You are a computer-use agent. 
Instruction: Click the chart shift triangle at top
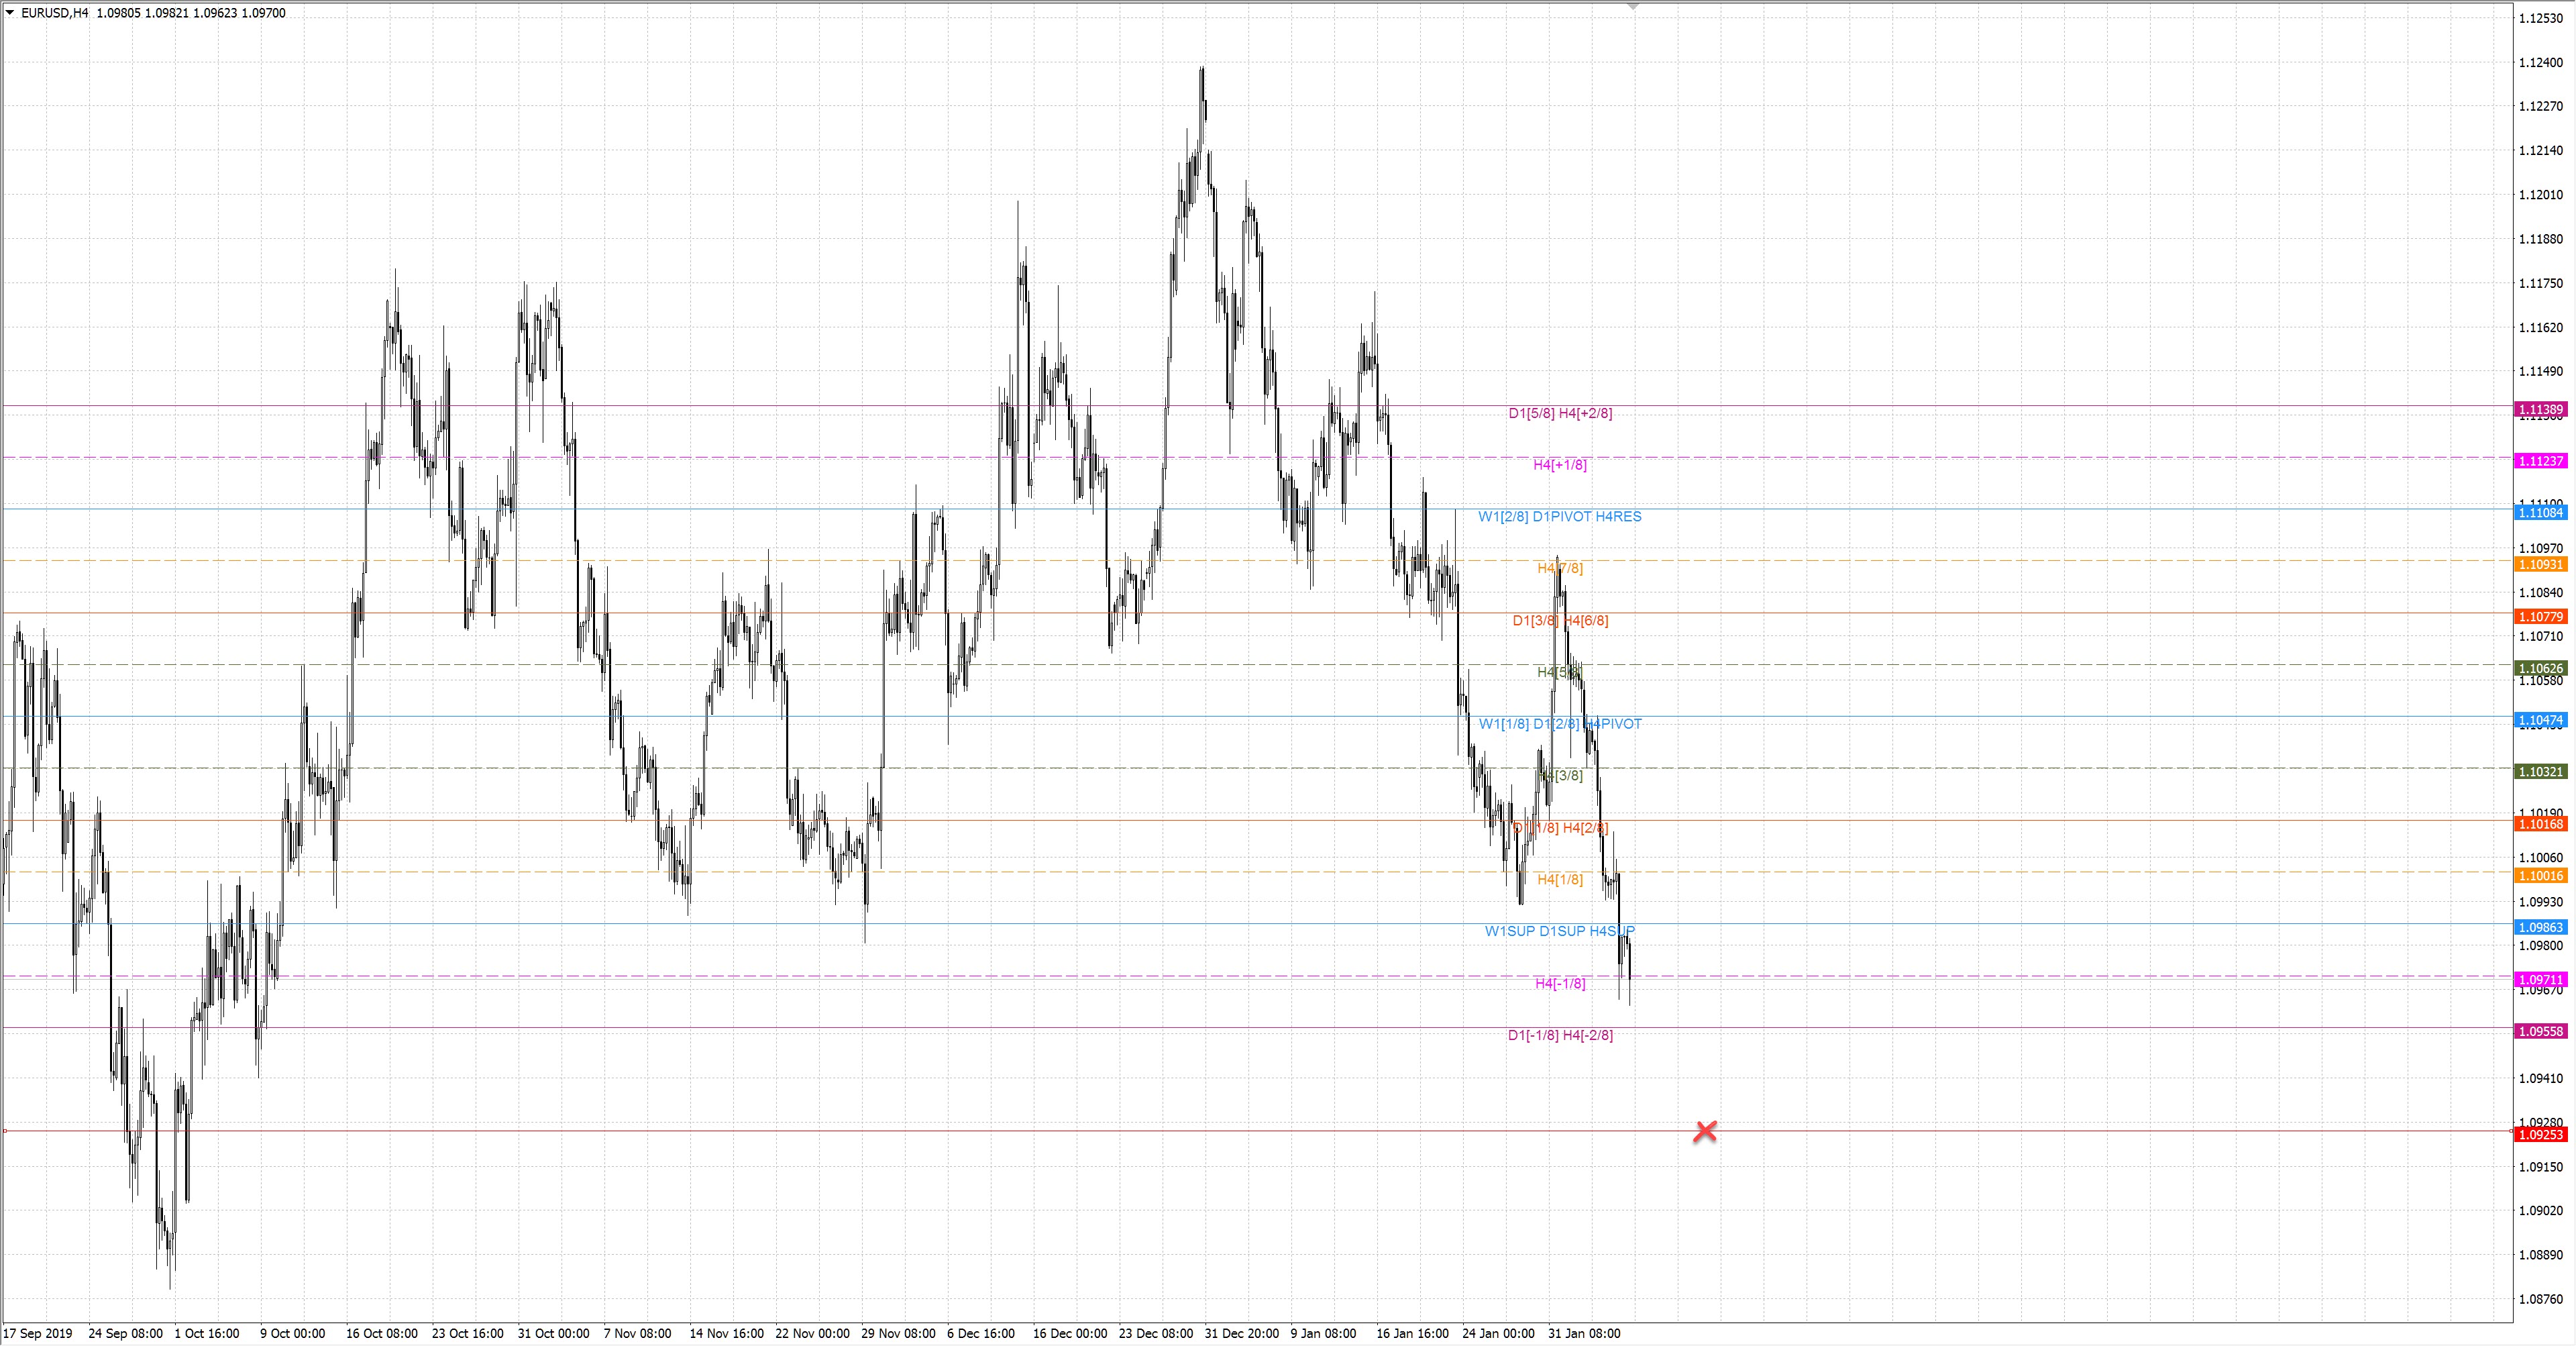[x=1633, y=6]
